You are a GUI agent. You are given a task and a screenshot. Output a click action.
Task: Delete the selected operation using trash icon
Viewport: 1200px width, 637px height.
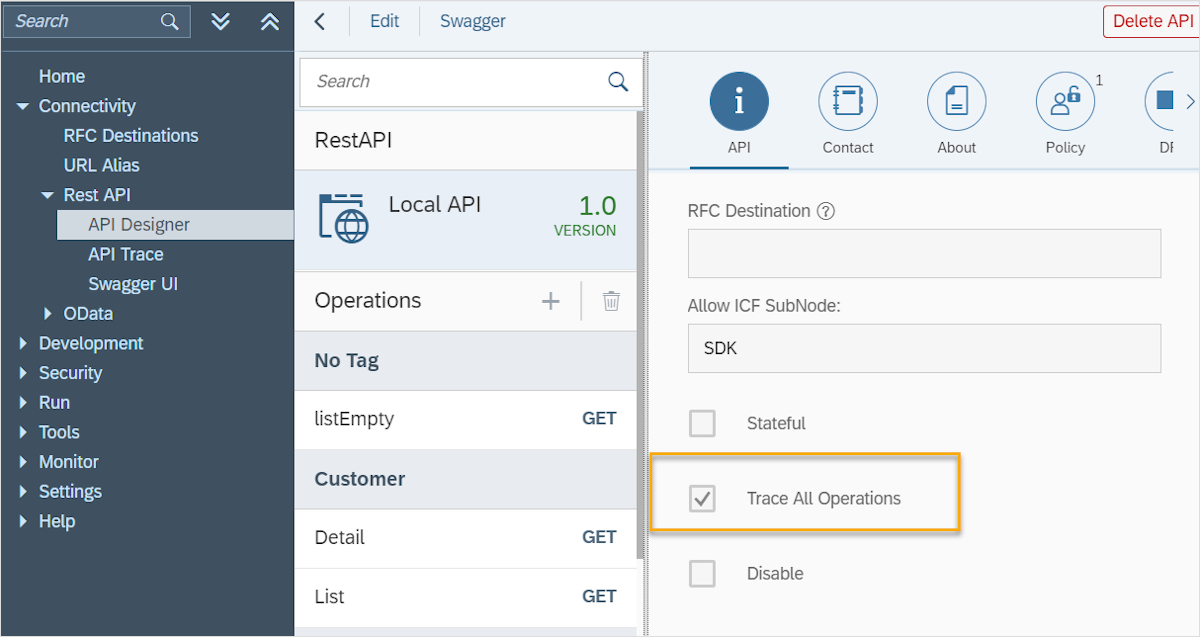(x=611, y=300)
